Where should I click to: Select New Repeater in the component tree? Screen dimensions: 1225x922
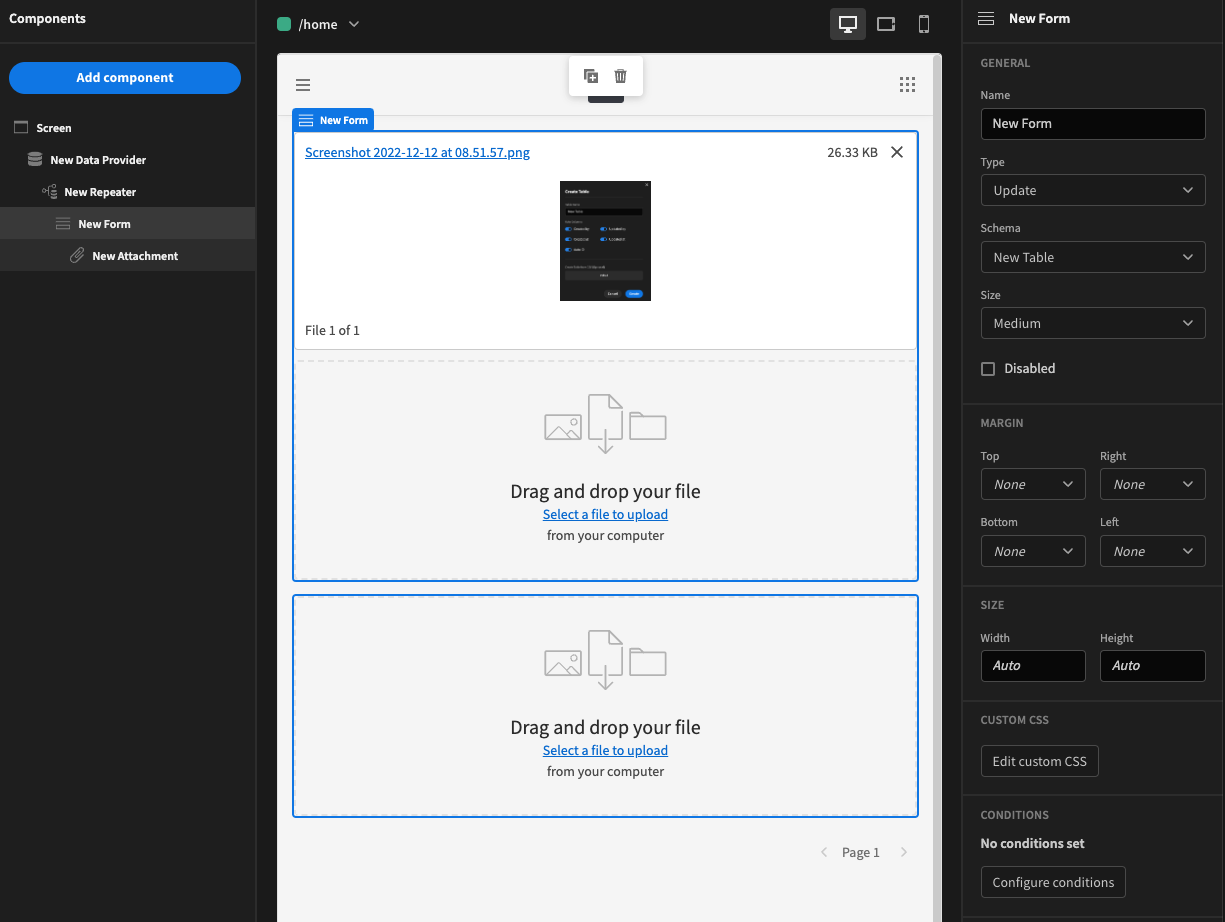coord(102,191)
